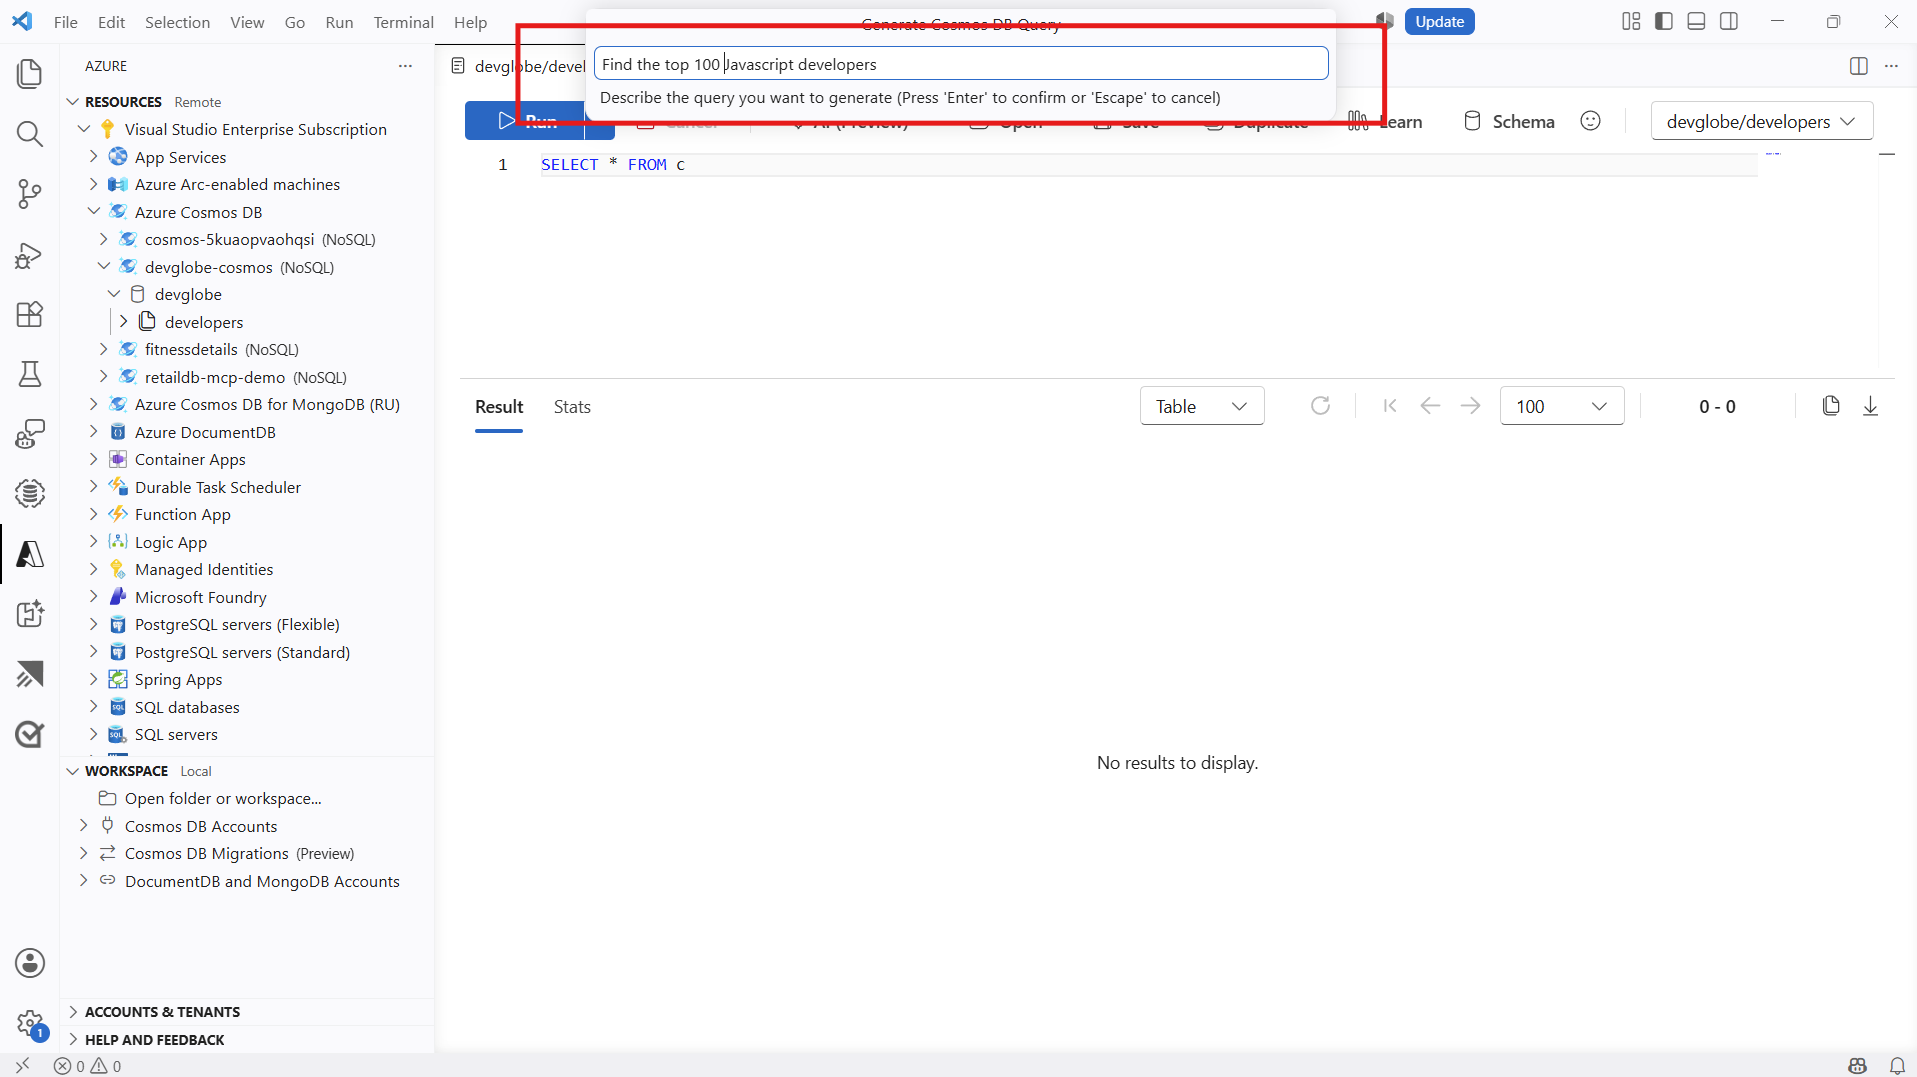
Task: Select Durable Task Scheduler node
Action: pyautogui.click(x=217, y=487)
